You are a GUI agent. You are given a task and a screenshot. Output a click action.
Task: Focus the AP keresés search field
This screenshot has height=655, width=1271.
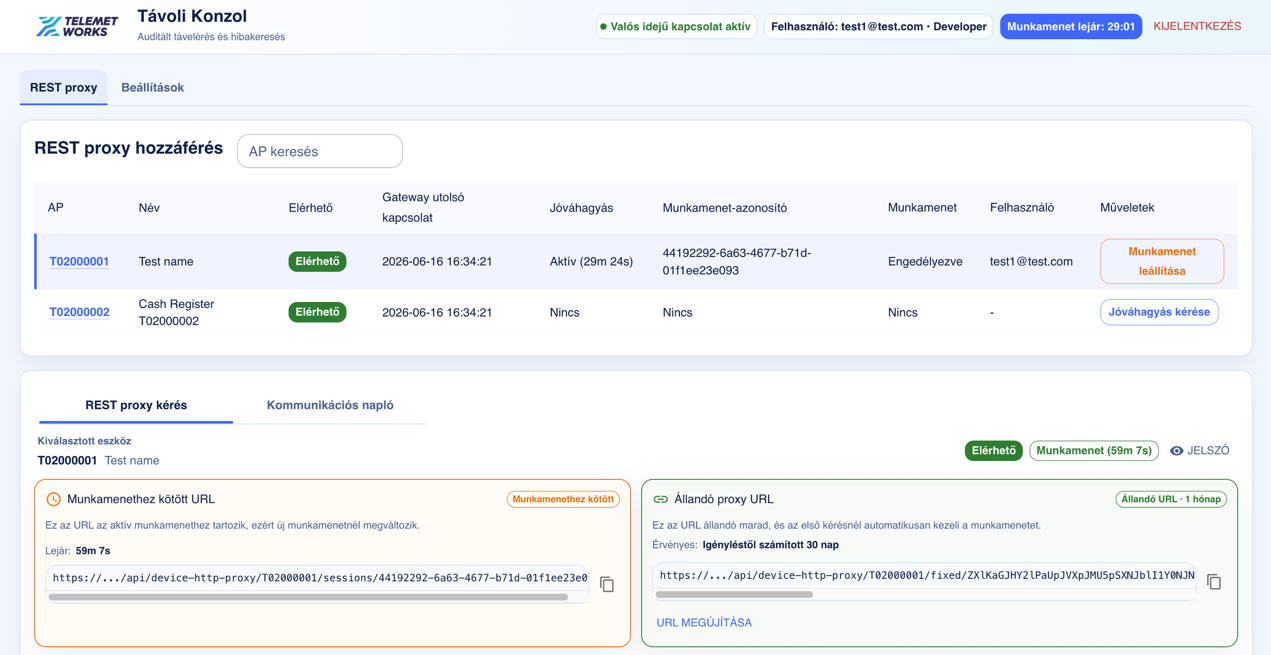320,151
